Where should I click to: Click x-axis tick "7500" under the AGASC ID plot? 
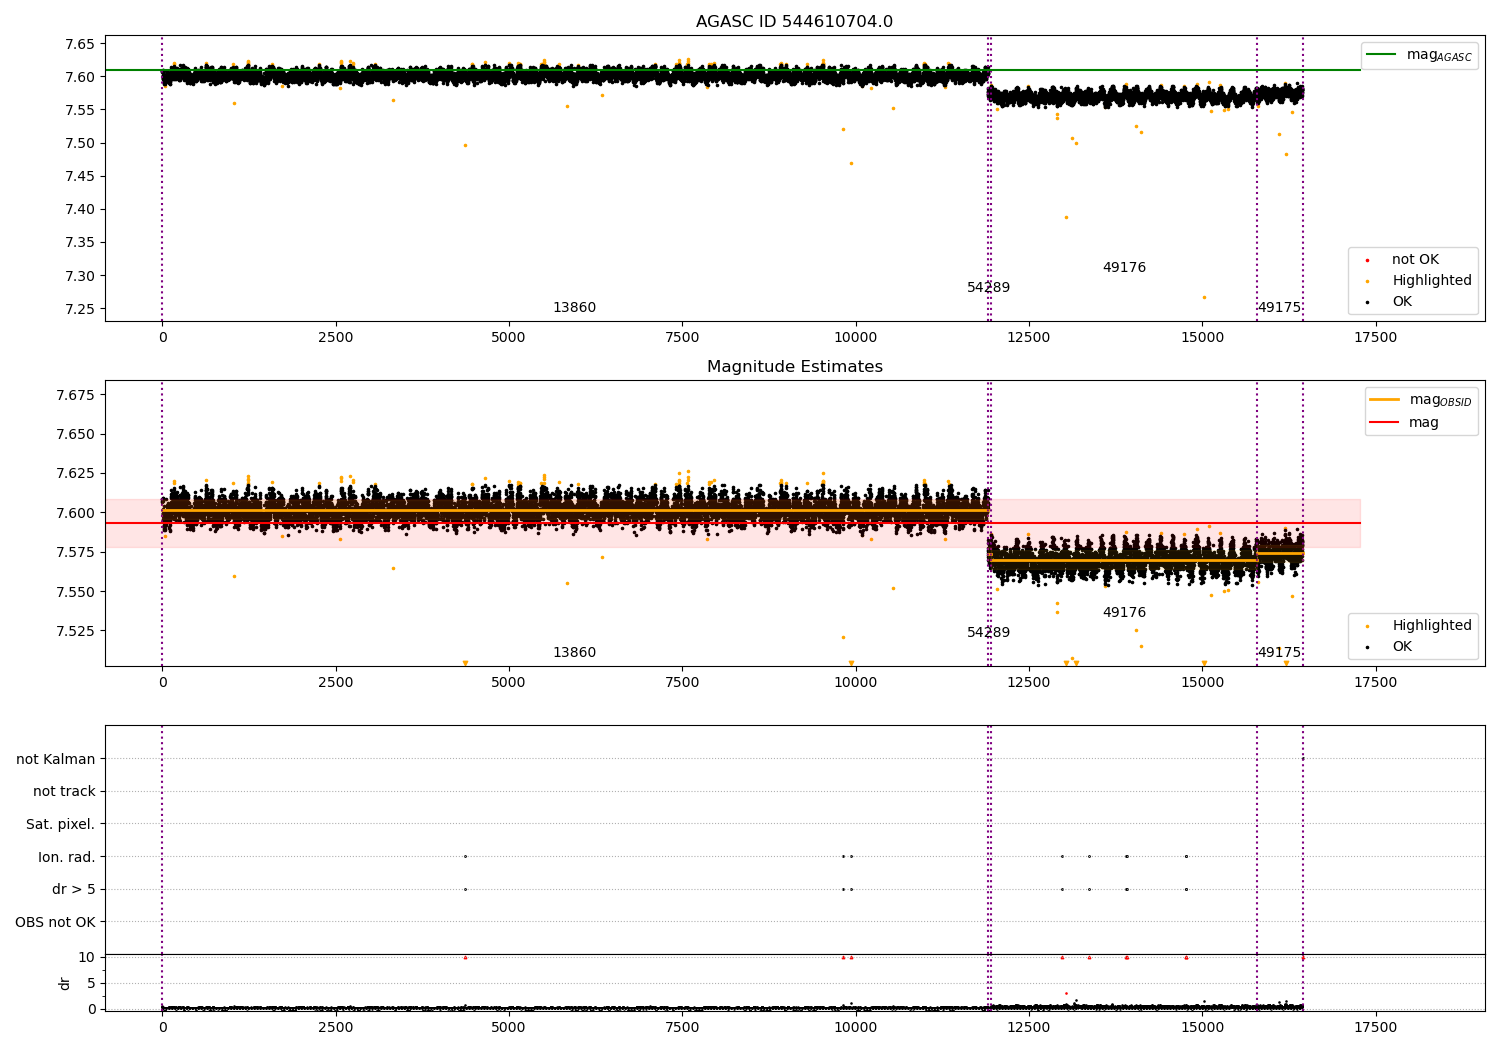682,338
